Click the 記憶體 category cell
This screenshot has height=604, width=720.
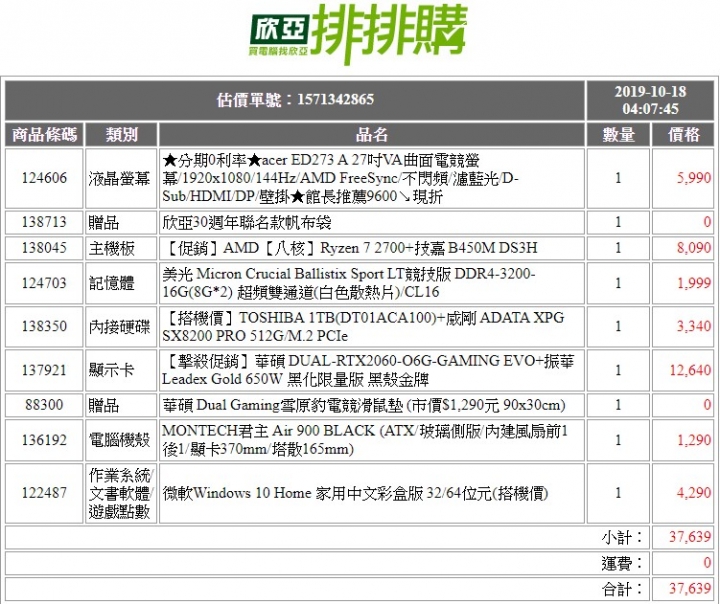point(121,283)
